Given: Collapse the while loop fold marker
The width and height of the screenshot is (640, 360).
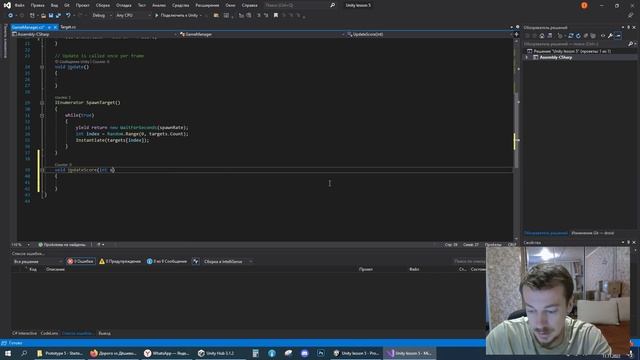Looking at the screenshot, I should pyautogui.click(x=42, y=116).
